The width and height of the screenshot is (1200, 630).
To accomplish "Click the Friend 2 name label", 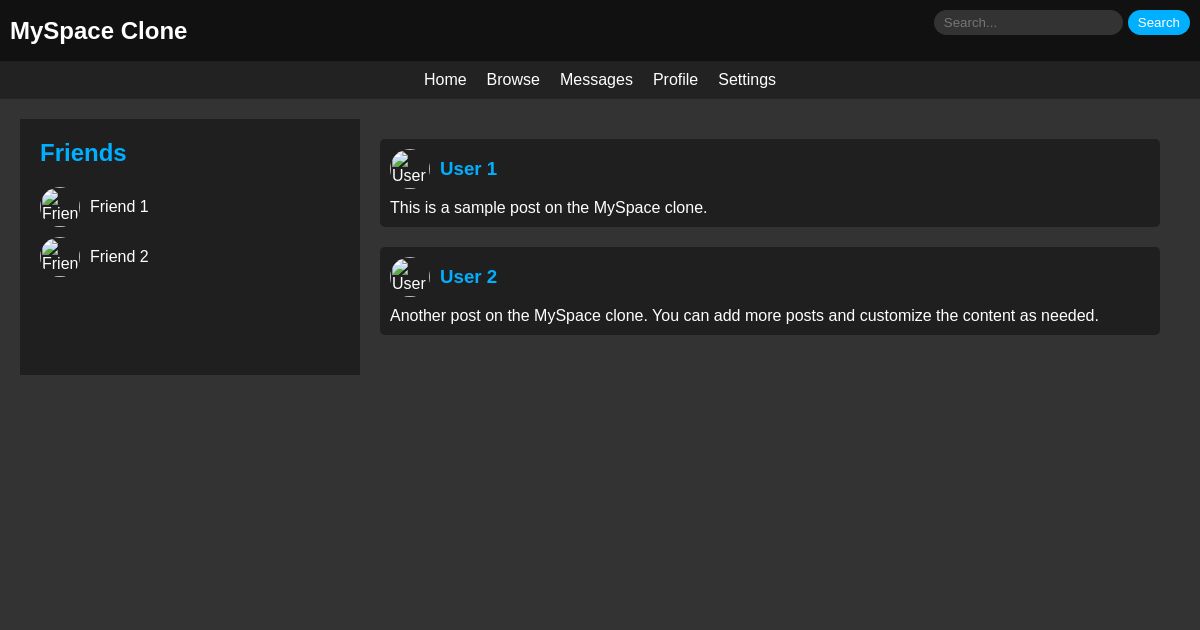I will [119, 257].
